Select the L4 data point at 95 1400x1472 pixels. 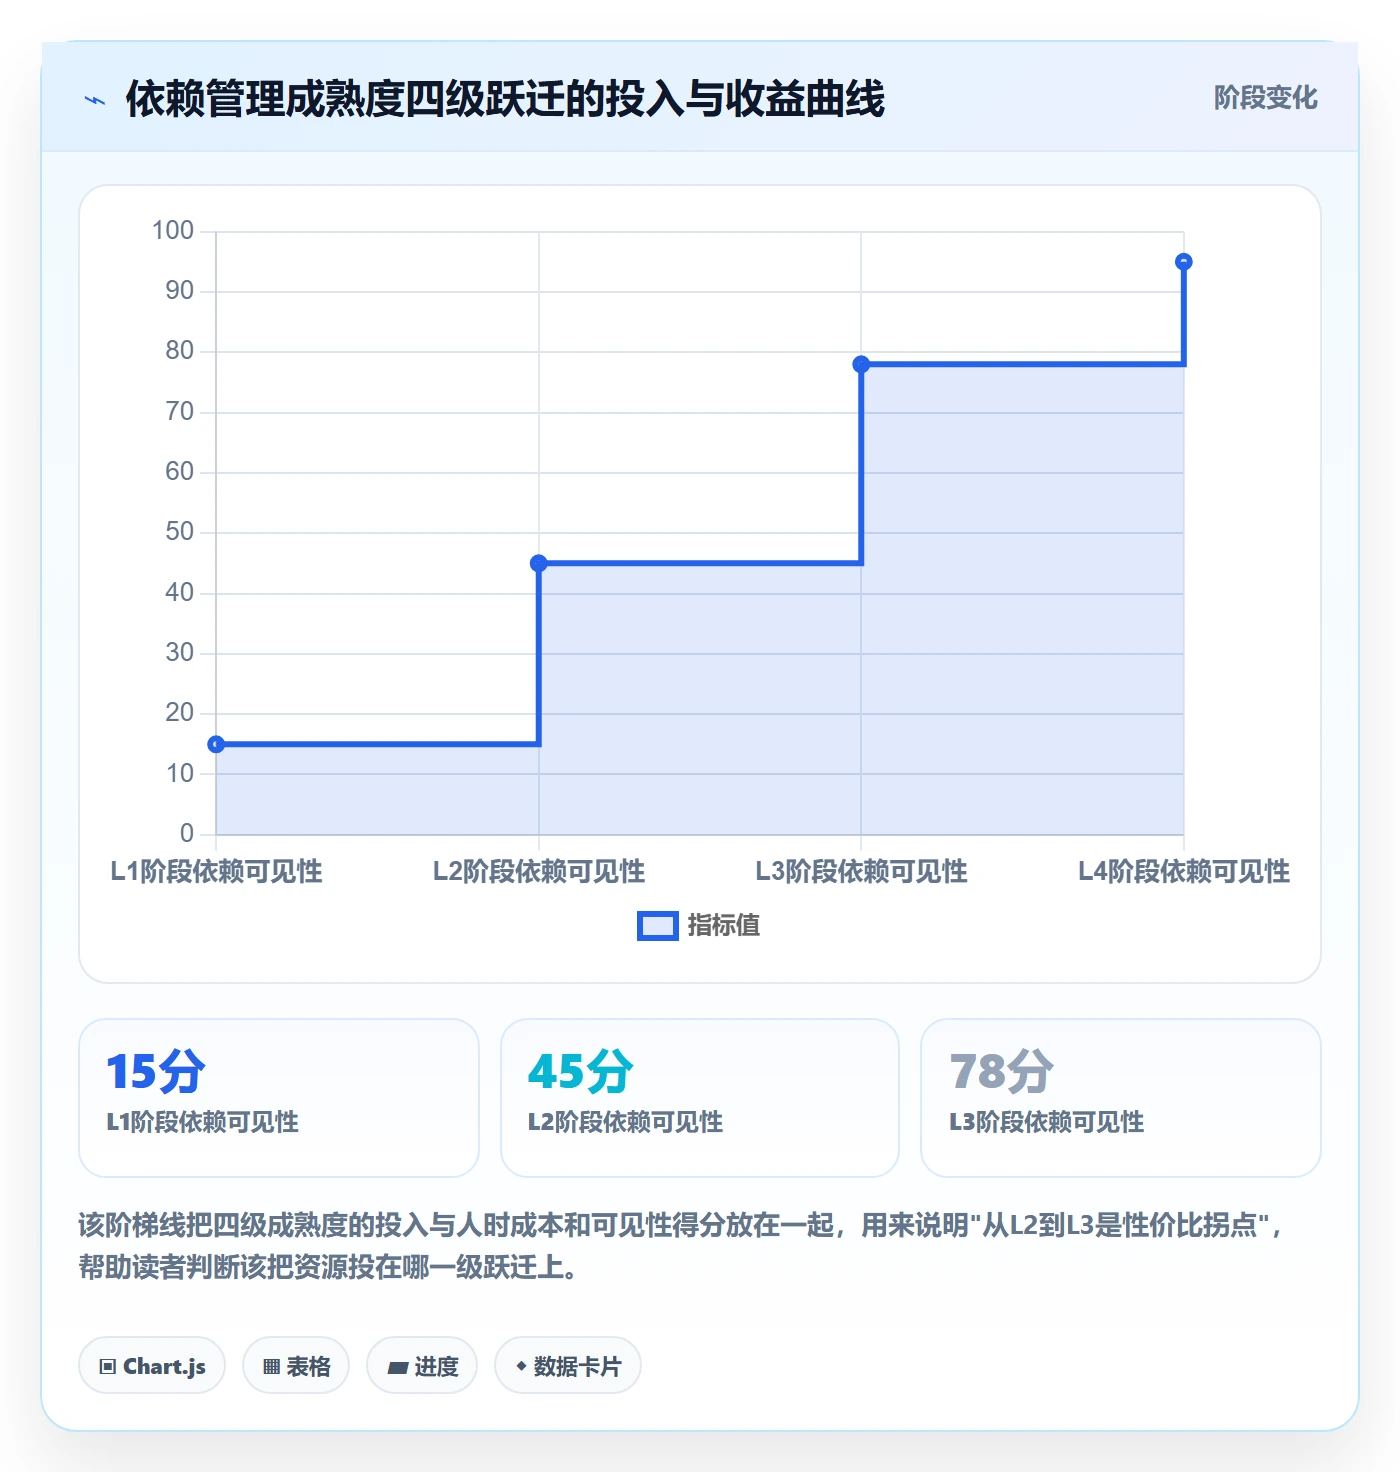coord(1184,262)
